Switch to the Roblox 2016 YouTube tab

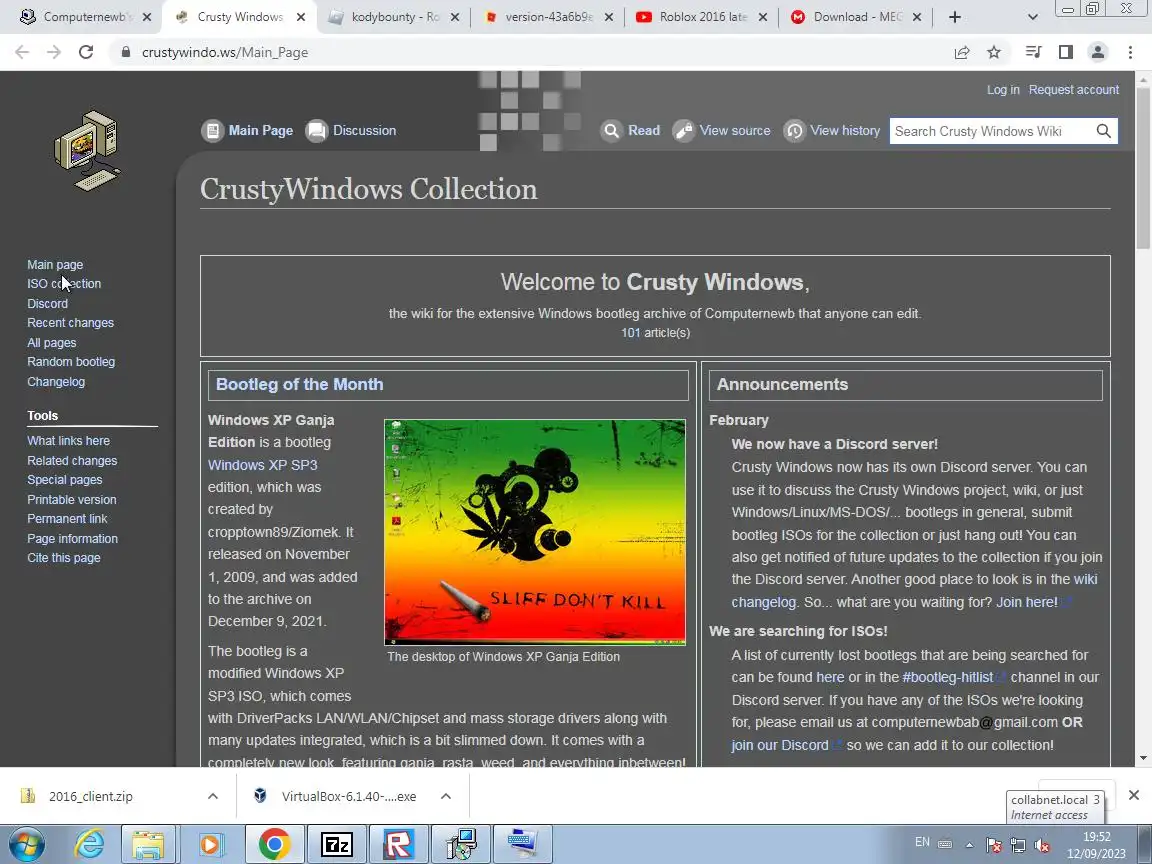(x=702, y=17)
